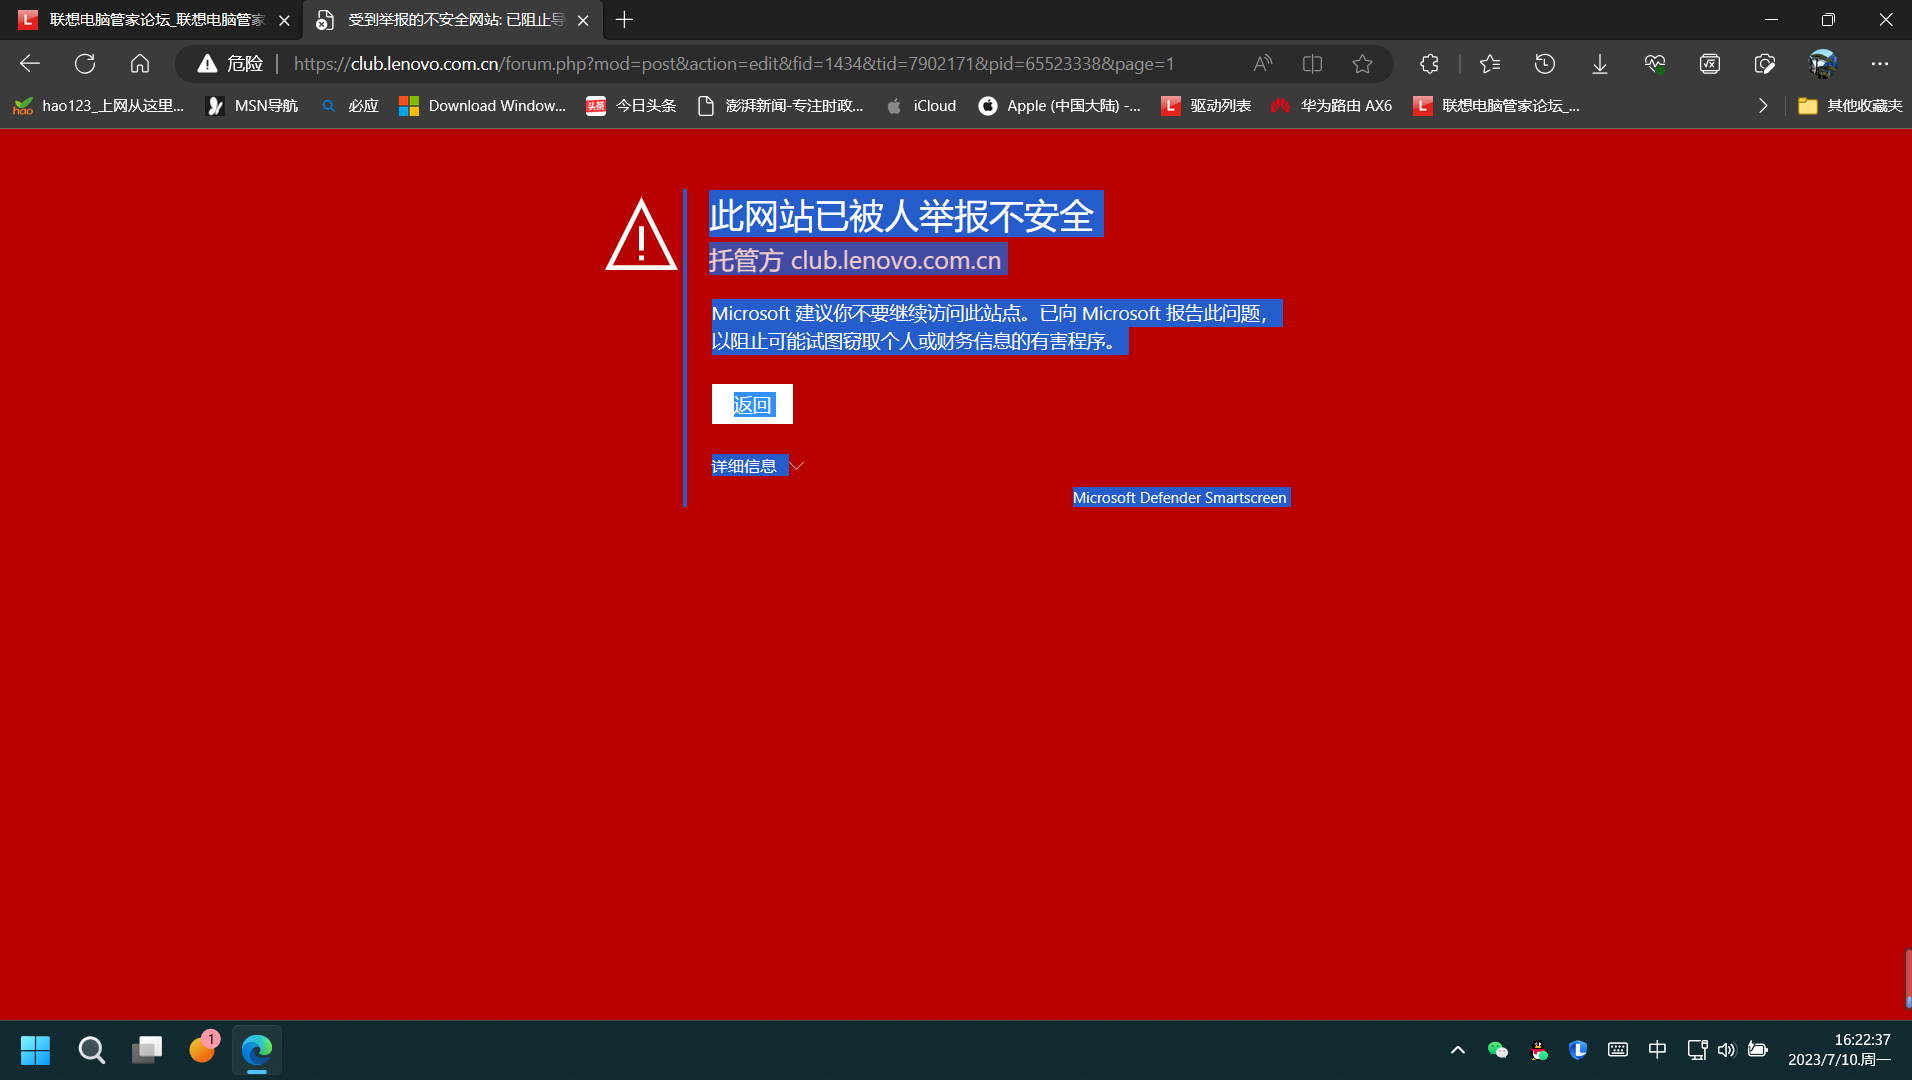Open the Read Aloud icon in address bar
The width and height of the screenshot is (1912, 1080).
pos(1263,64)
